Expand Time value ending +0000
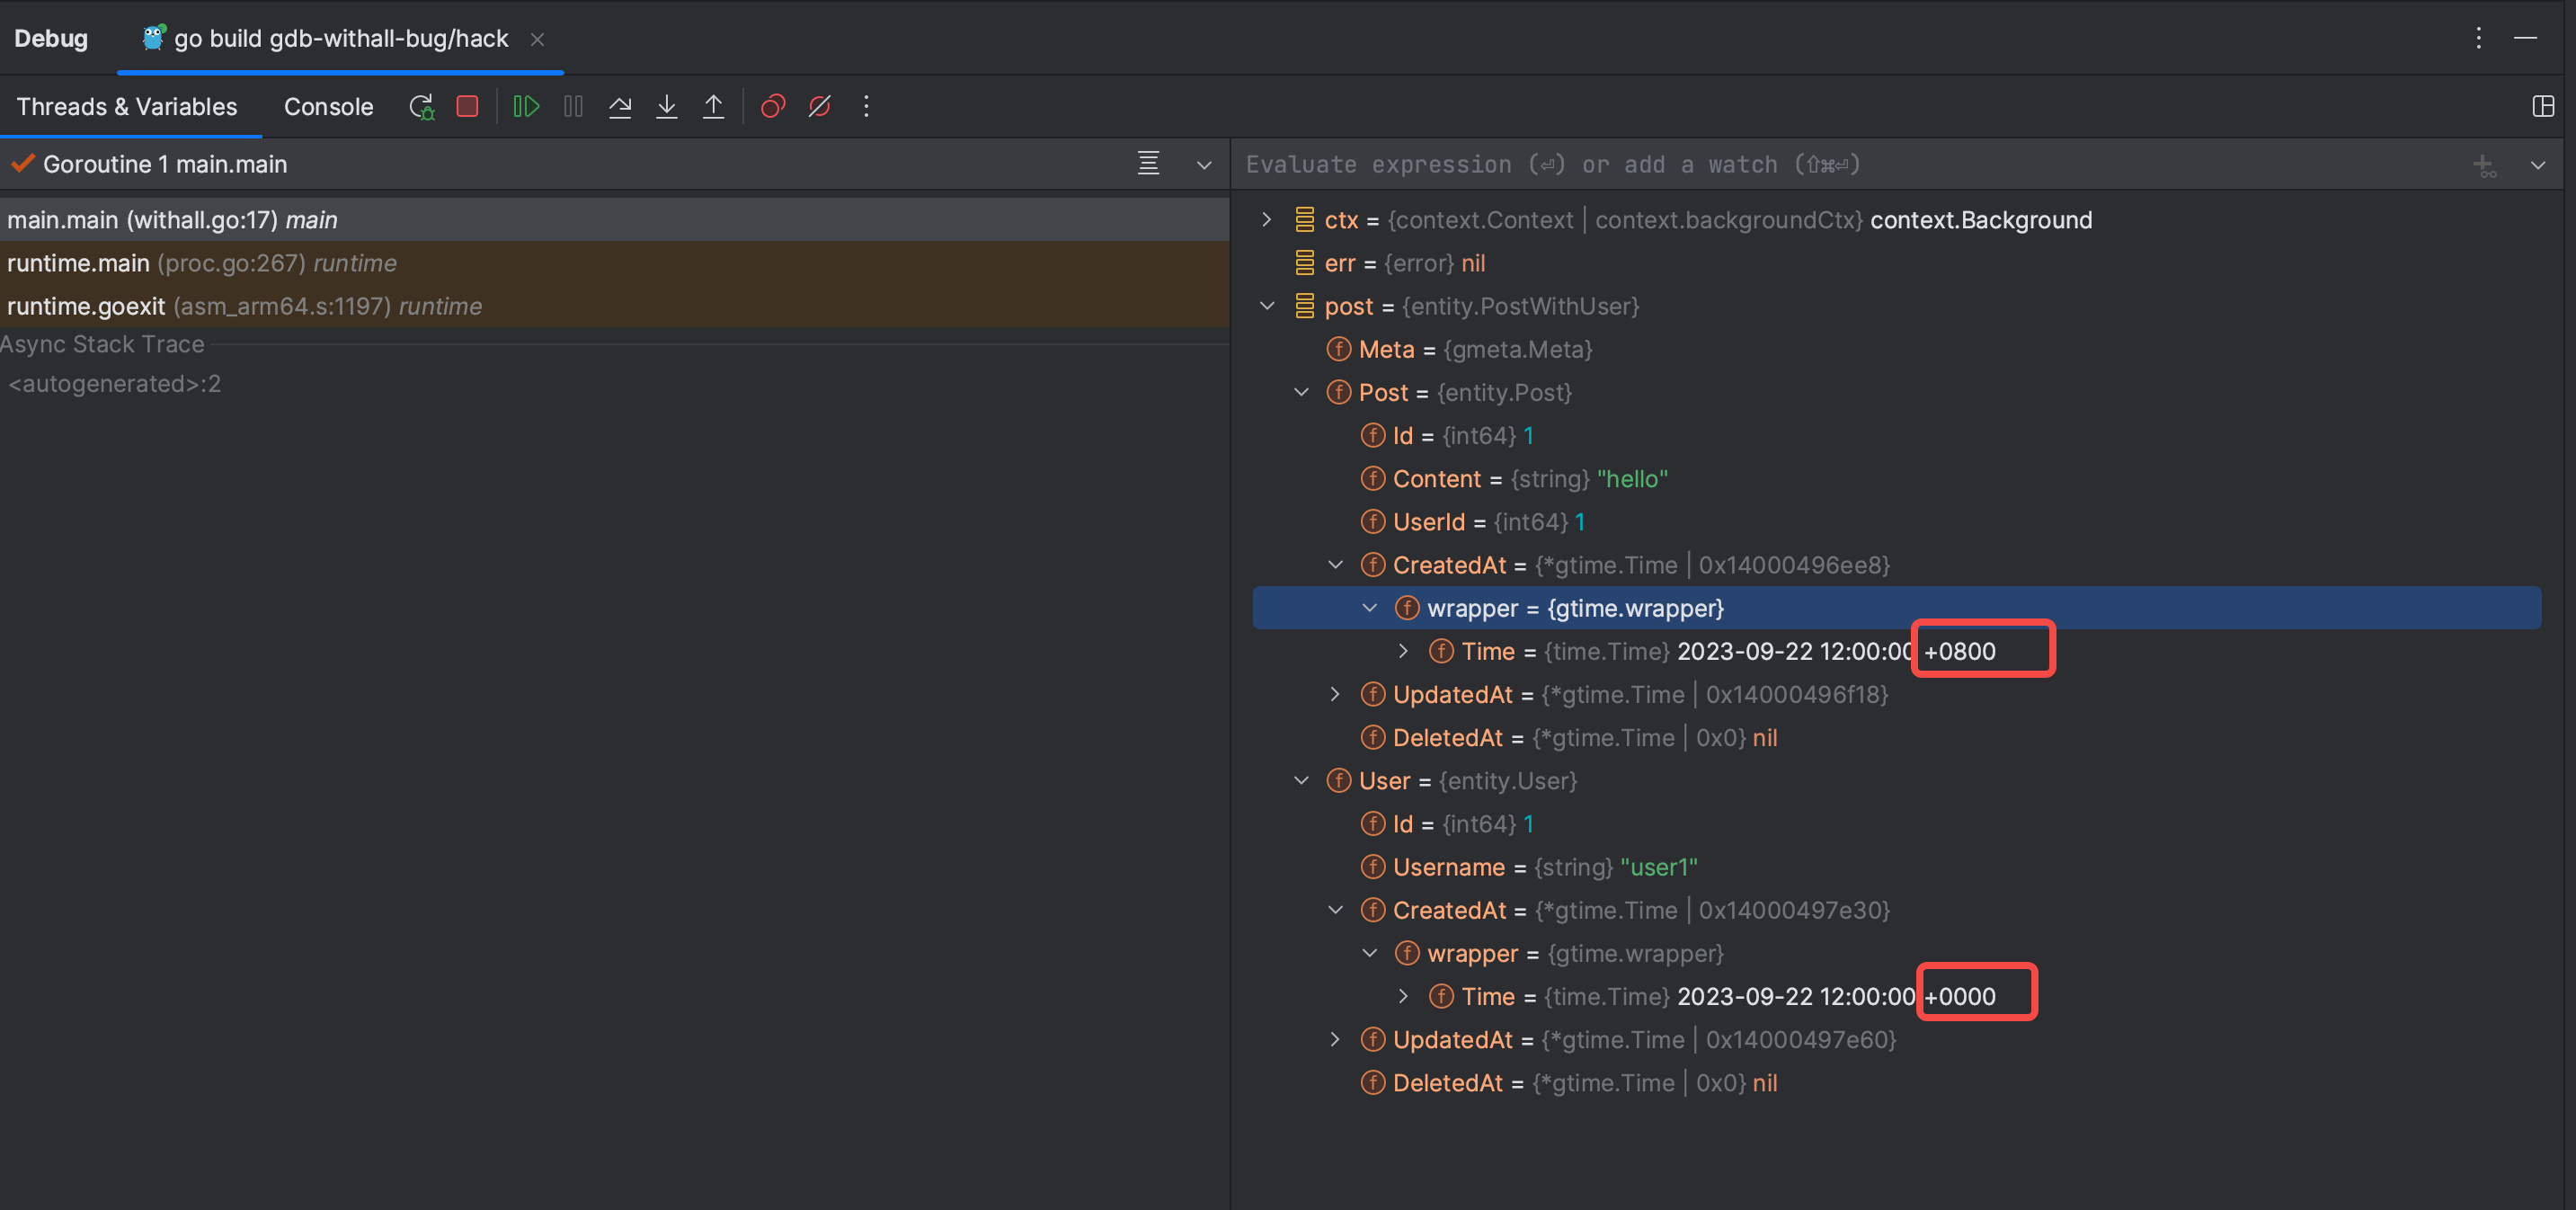The height and width of the screenshot is (1210, 2576). point(1404,995)
